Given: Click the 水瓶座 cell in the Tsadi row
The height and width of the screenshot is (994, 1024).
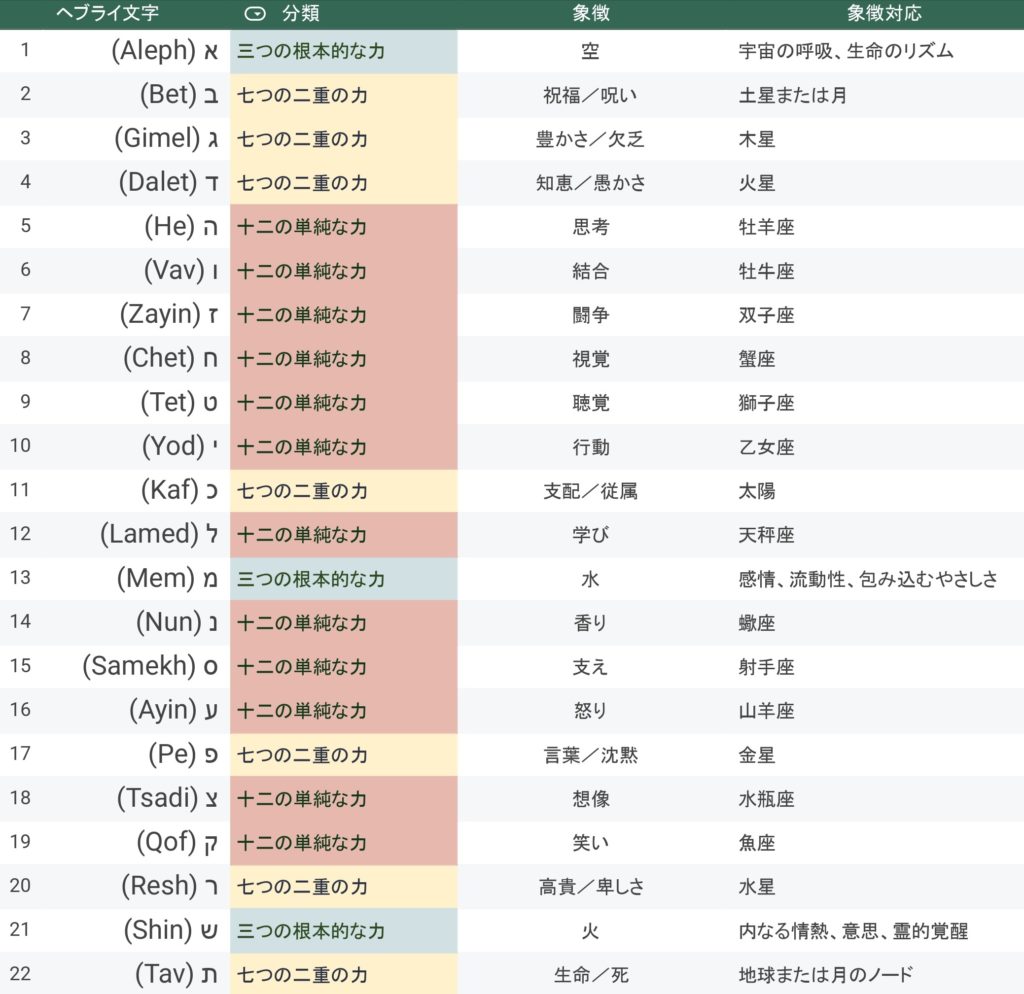Looking at the screenshot, I should (766, 799).
